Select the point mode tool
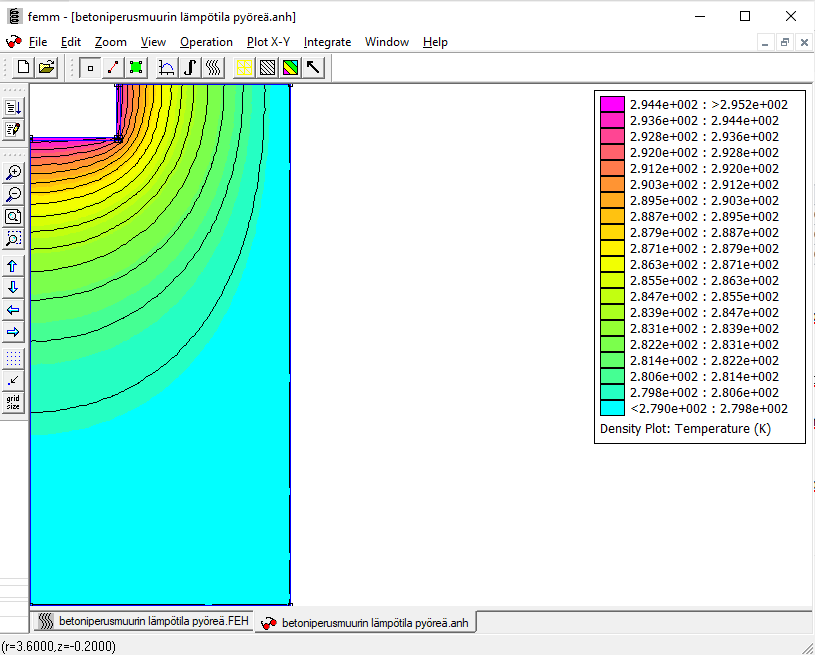This screenshot has height=655, width=815. point(90,68)
